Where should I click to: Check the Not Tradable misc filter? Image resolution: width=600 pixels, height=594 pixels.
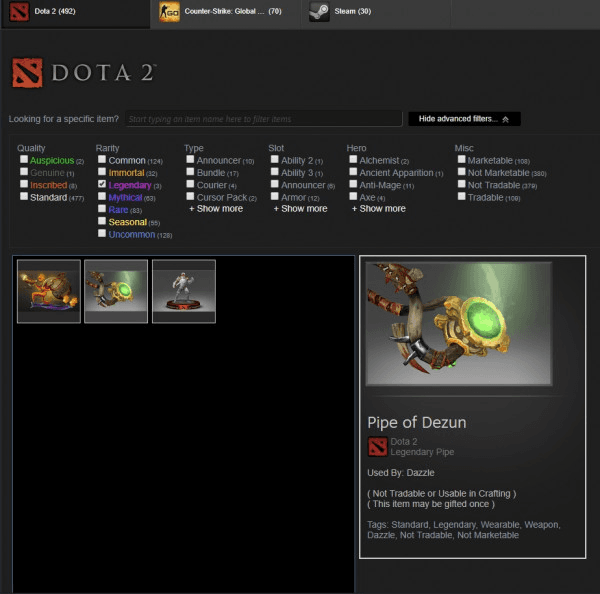coord(462,184)
